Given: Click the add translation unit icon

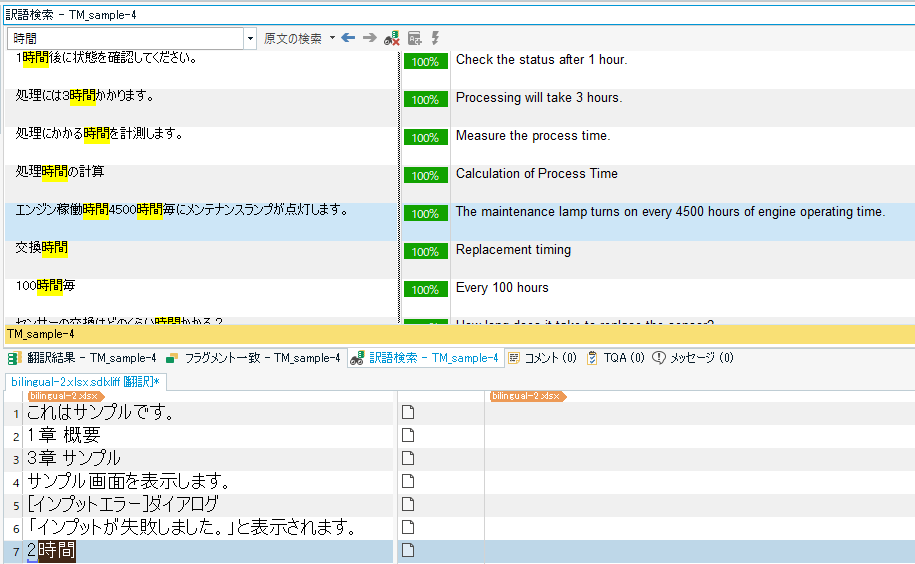Looking at the screenshot, I should tap(414, 38).
